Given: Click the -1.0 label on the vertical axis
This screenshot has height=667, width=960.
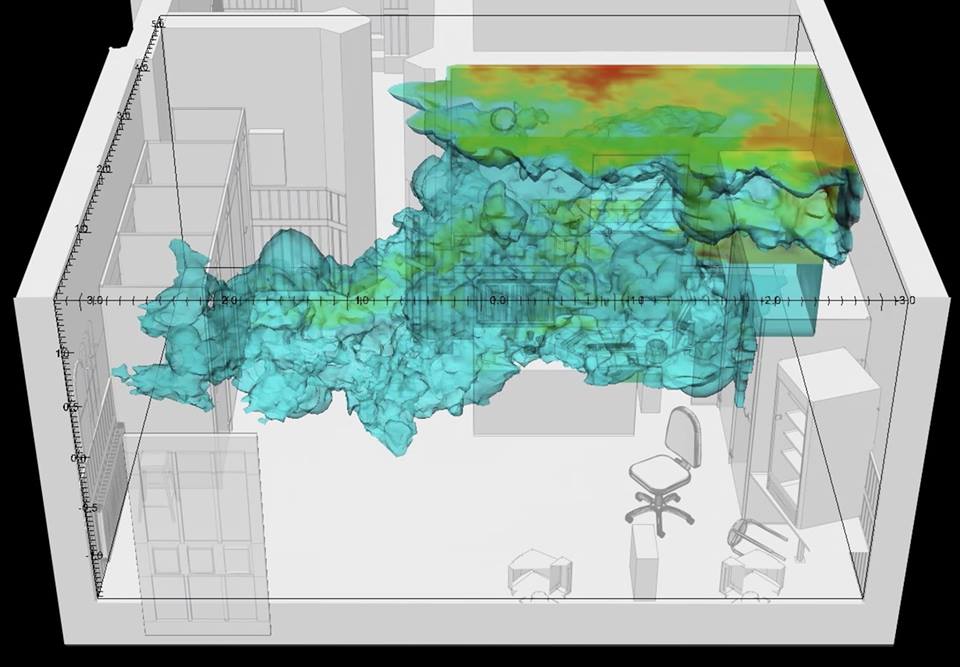Looking at the screenshot, I should tap(96, 556).
